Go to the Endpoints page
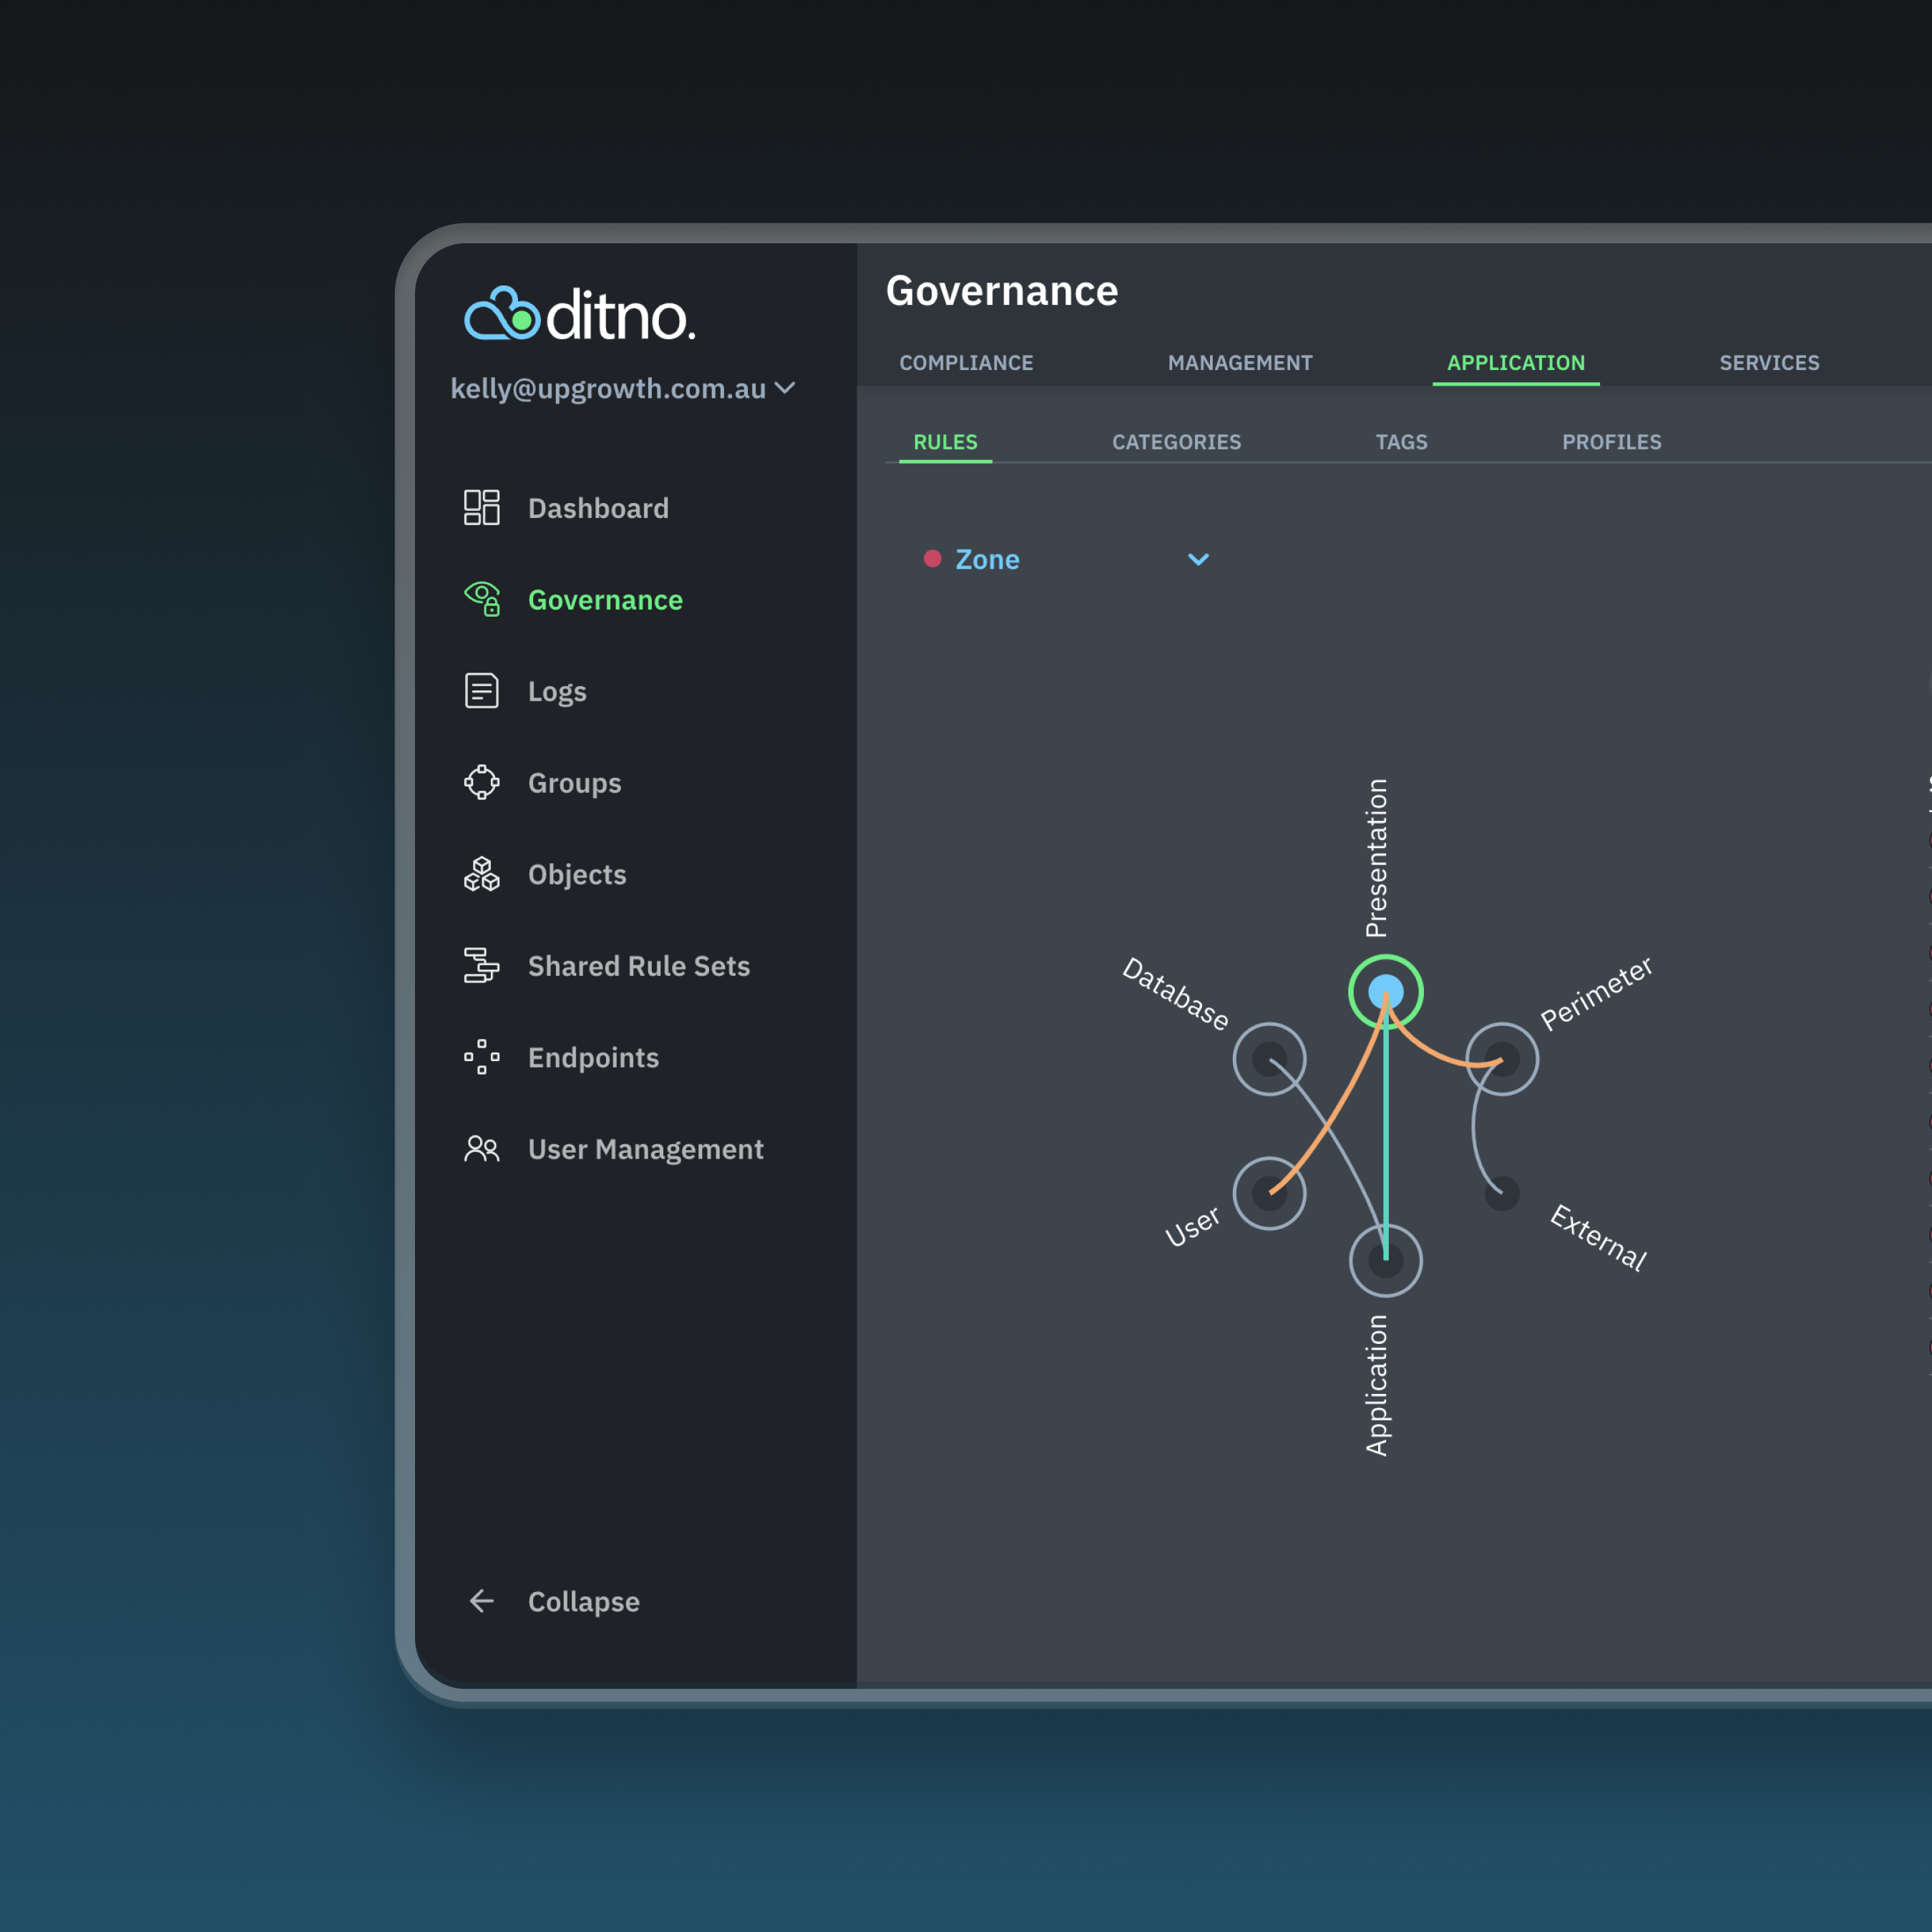 593,1058
